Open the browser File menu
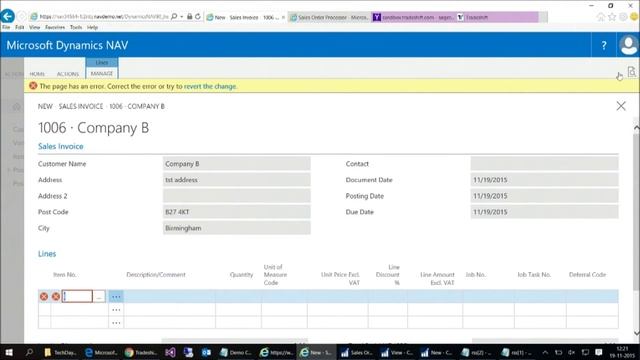The height and width of the screenshot is (360, 640). tap(6, 27)
